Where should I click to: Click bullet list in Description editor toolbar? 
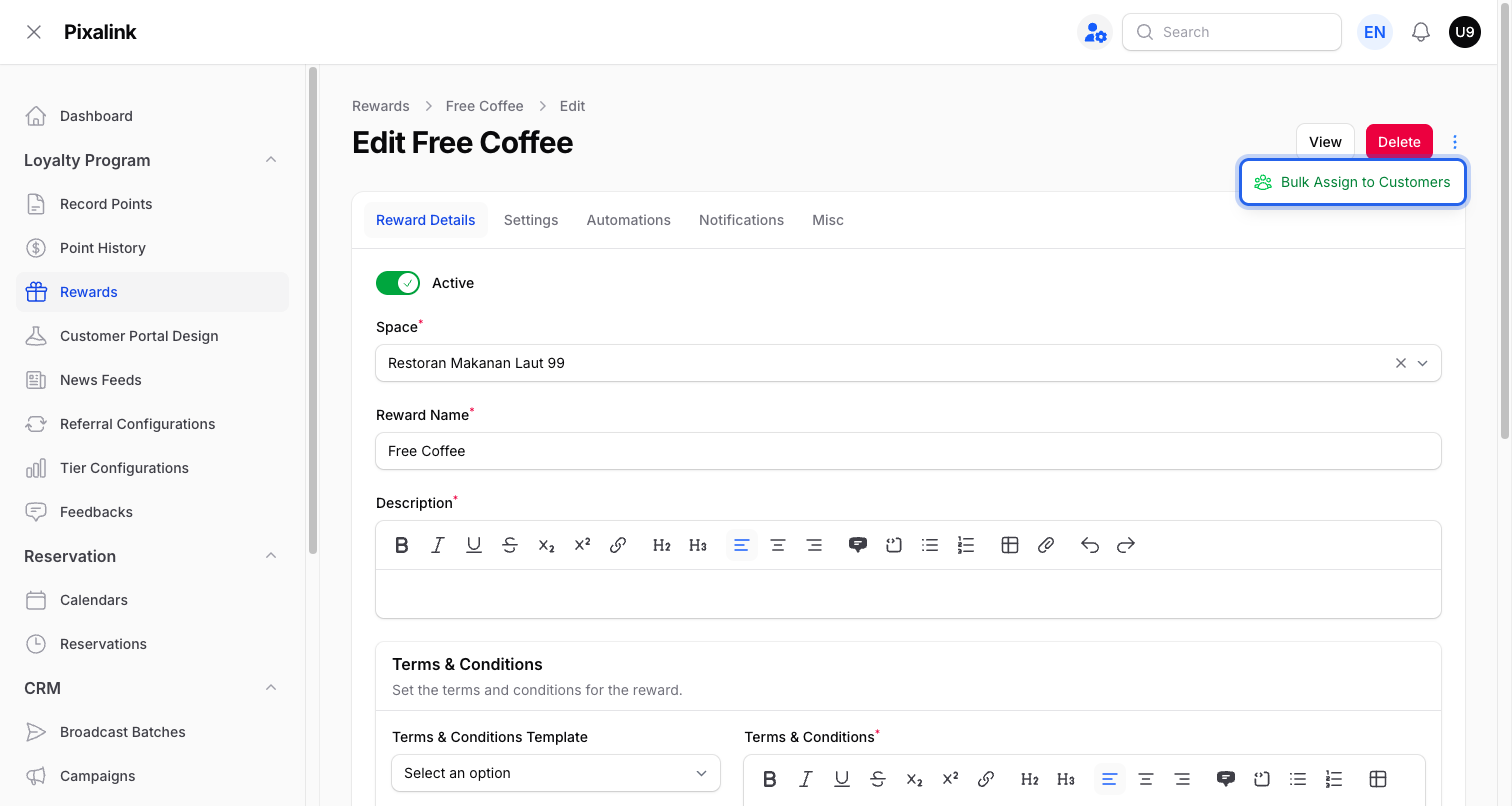pyautogui.click(x=930, y=545)
